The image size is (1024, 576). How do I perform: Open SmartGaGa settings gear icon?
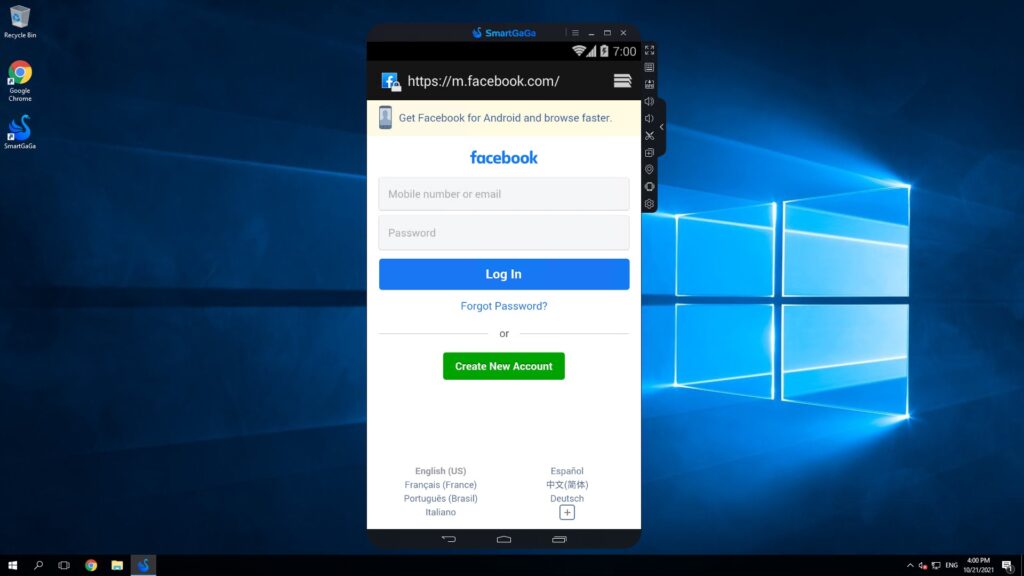tap(649, 203)
